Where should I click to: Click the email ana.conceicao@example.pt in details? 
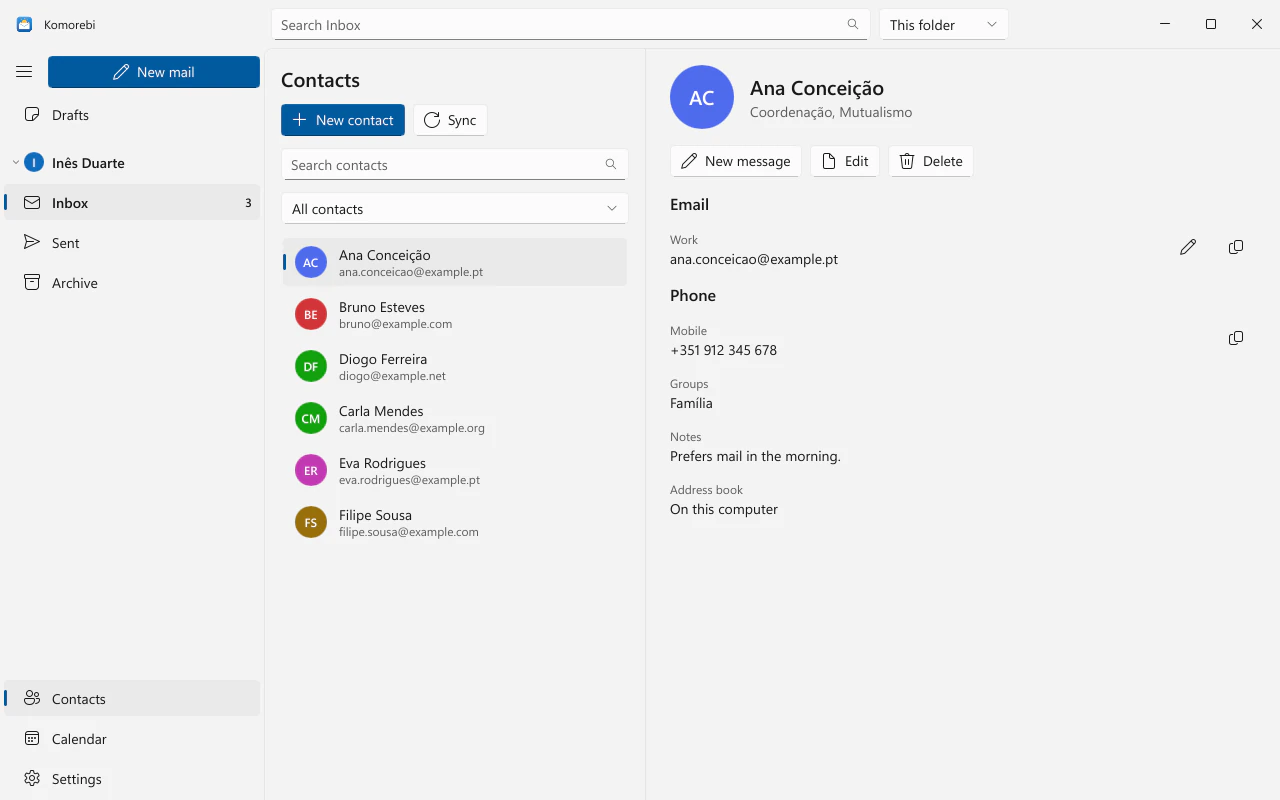tap(754, 259)
